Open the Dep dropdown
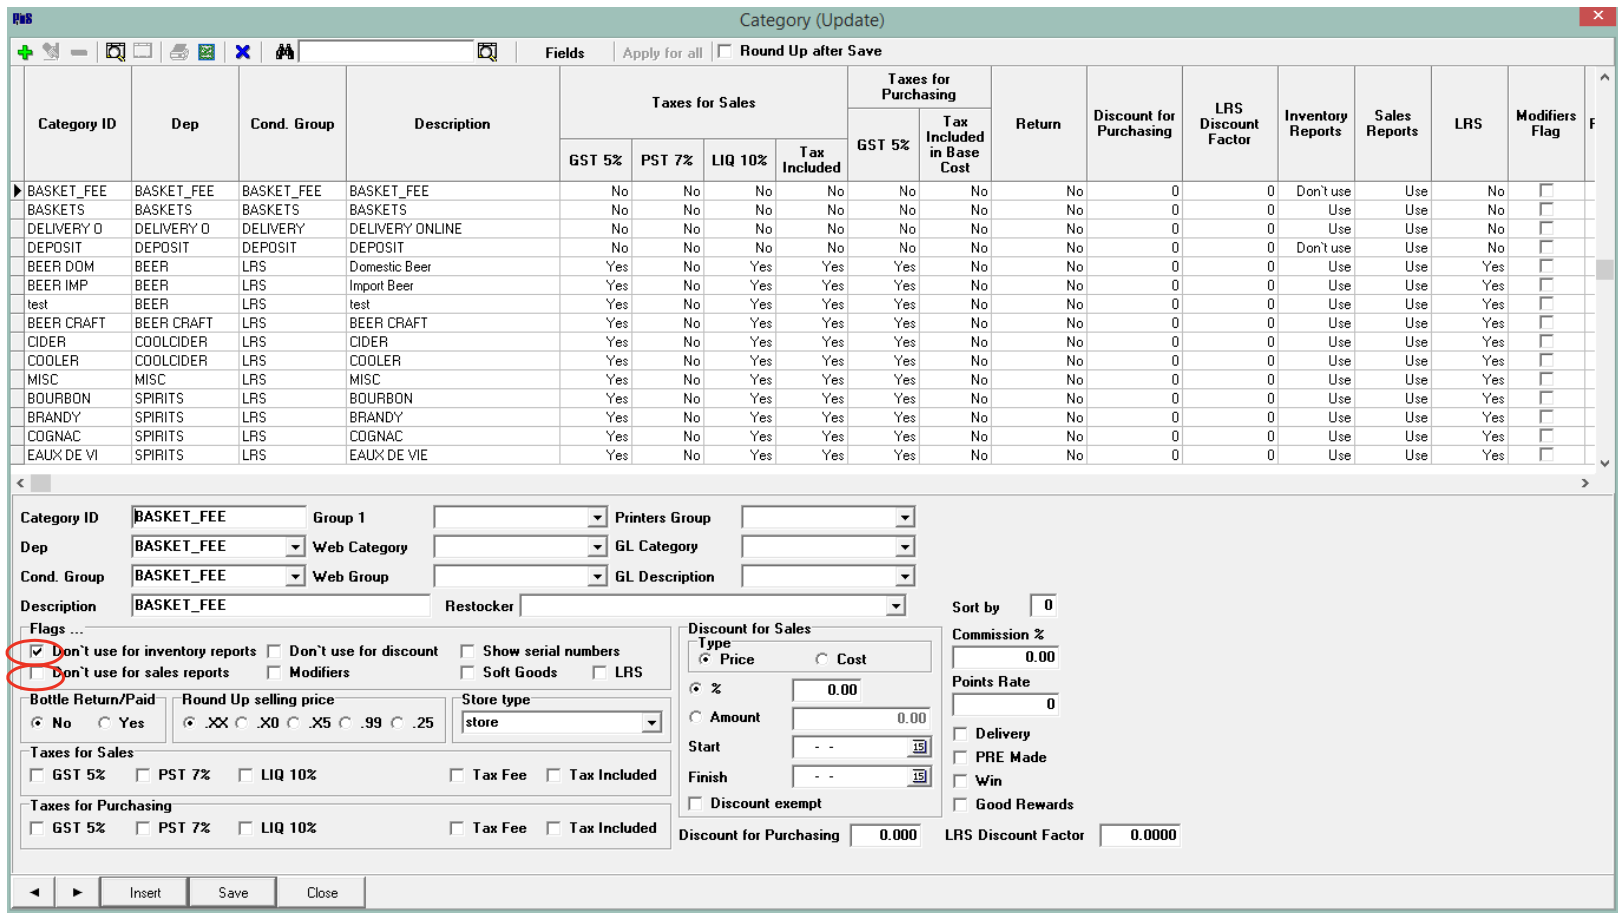This screenshot has height=918, width=1622. click(294, 547)
